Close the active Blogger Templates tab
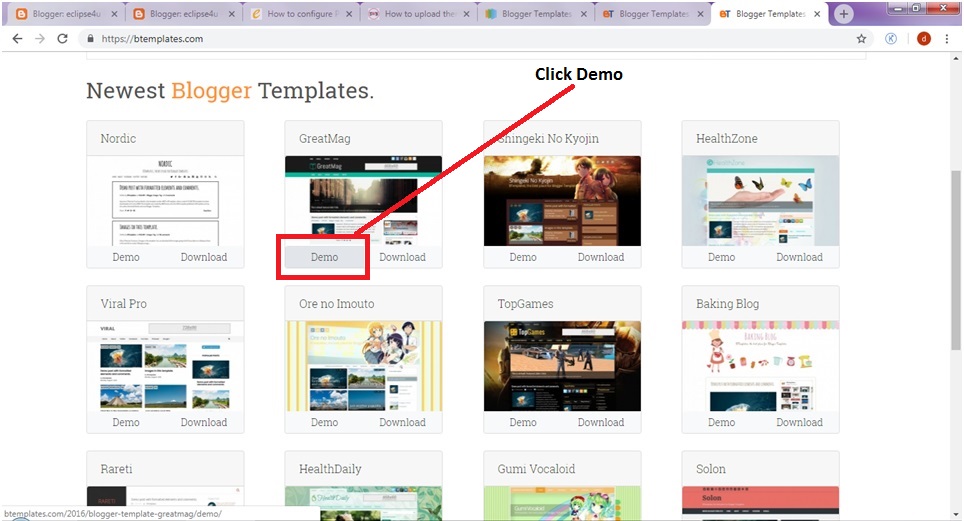 tap(817, 14)
